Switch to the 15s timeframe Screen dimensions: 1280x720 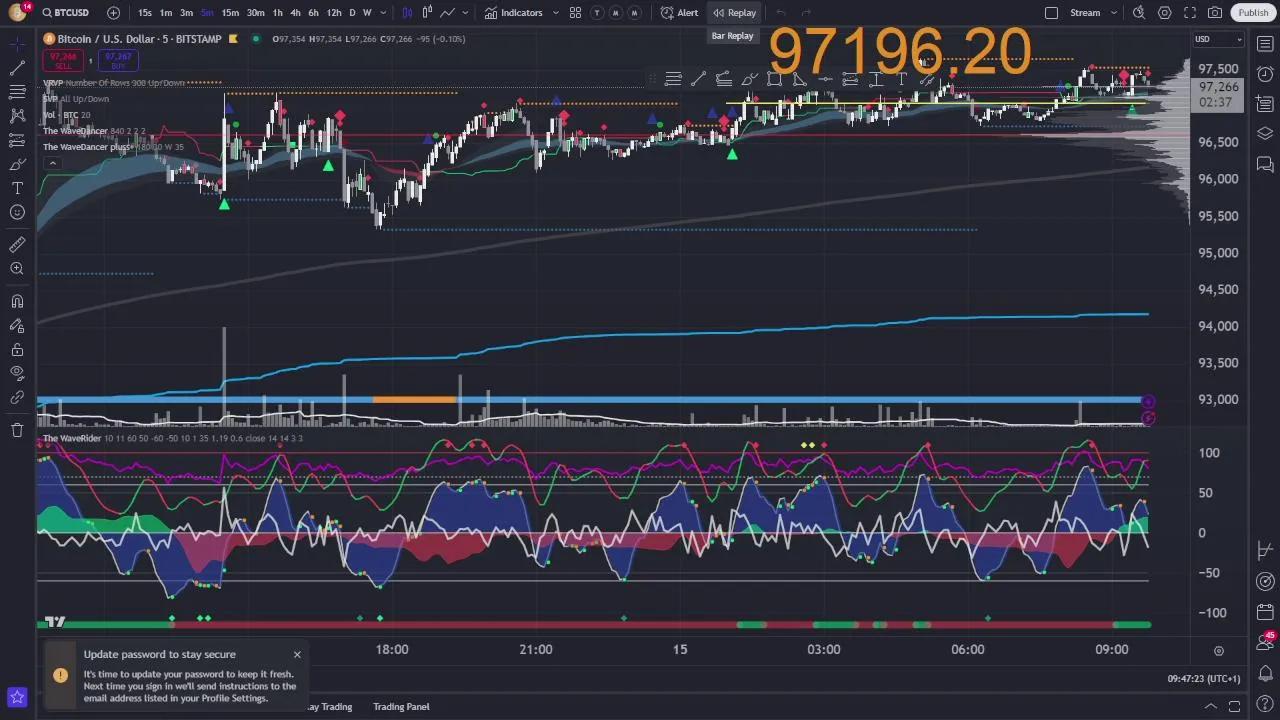tap(145, 13)
